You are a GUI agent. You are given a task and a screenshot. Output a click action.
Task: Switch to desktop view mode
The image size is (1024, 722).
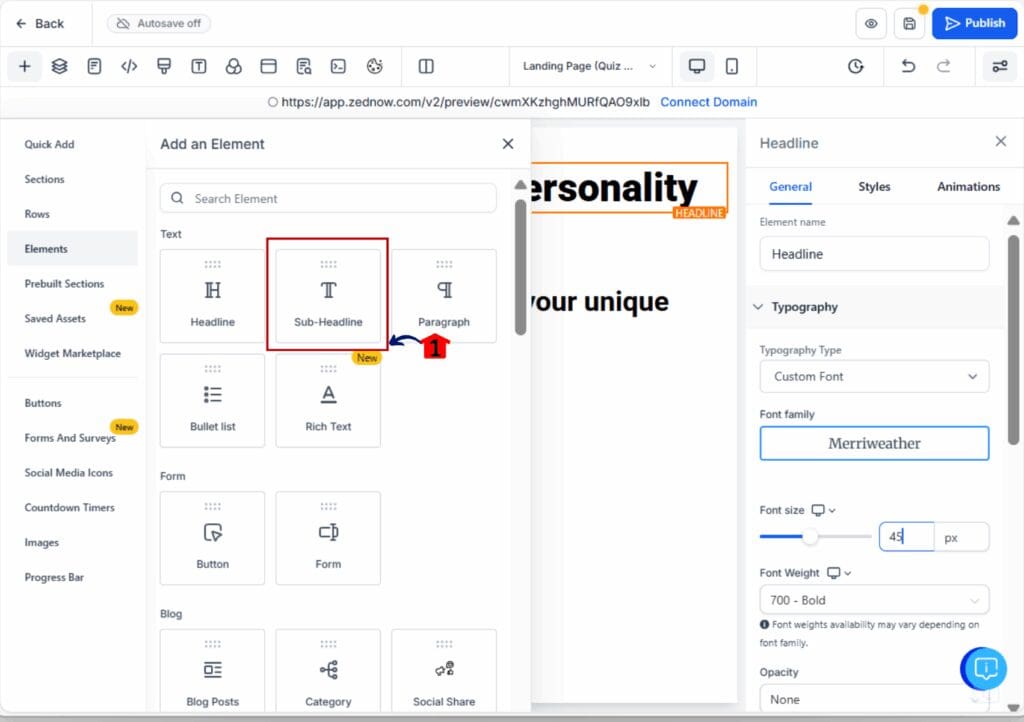click(x=697, y=66)
